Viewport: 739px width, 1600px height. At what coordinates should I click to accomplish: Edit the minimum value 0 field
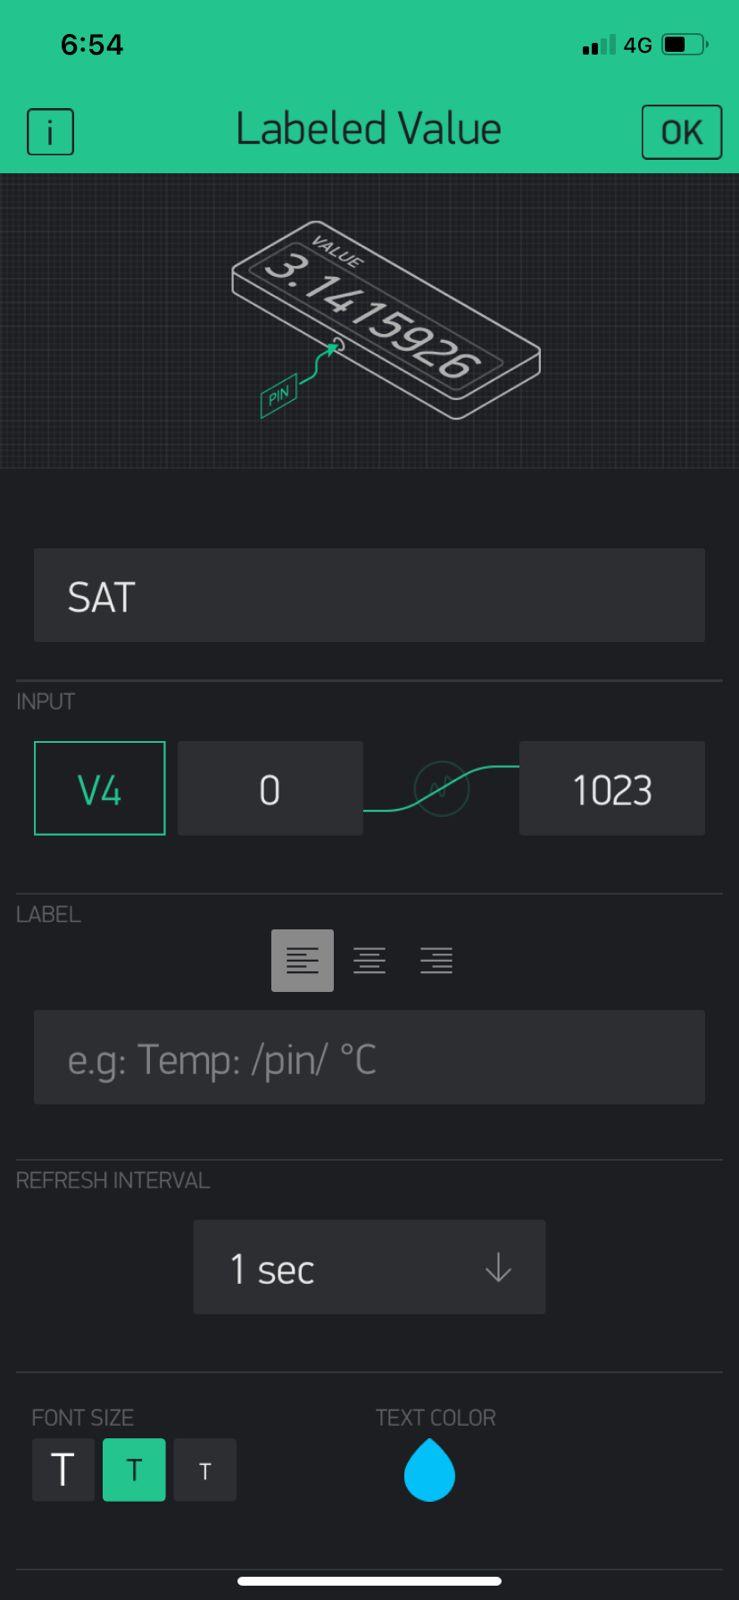[x=270, y=788]
